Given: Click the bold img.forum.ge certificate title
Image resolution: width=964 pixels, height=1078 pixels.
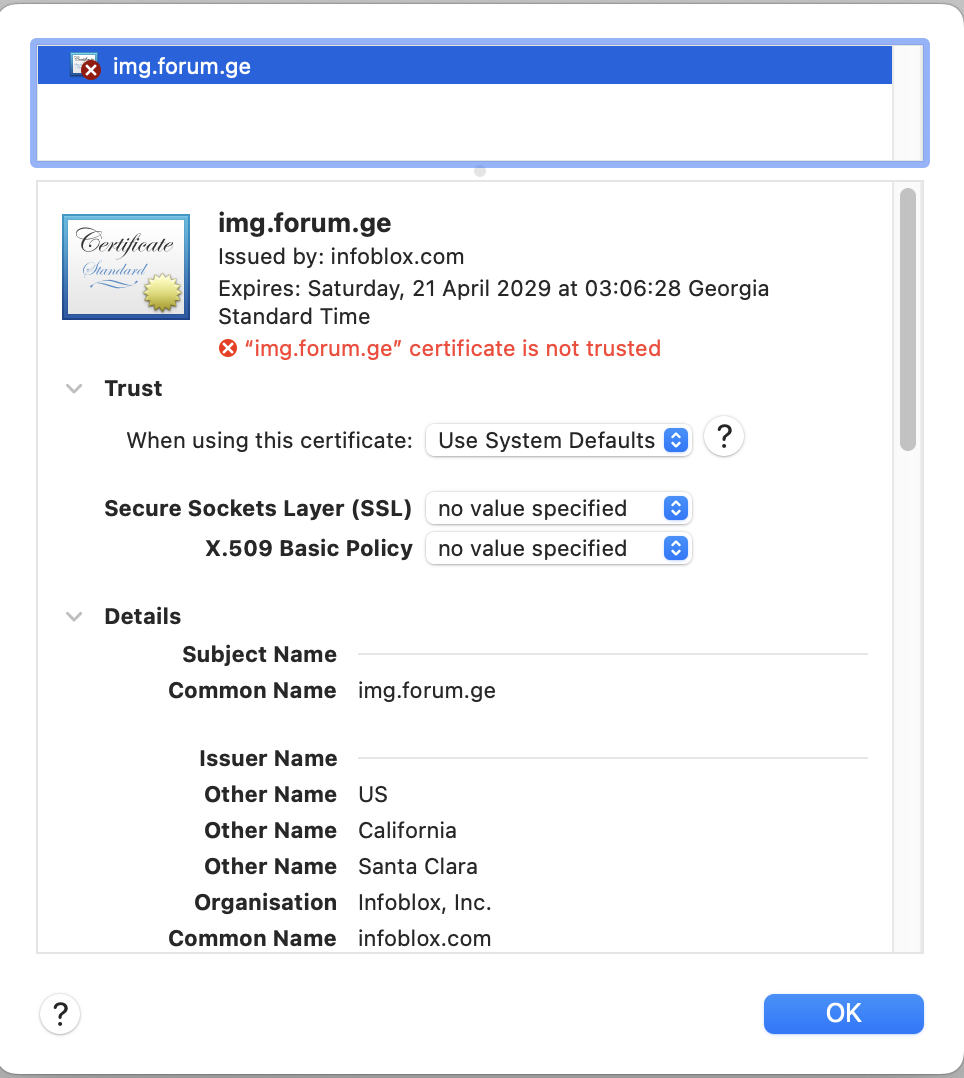Looking at the screenshot, I should (304, 222).
